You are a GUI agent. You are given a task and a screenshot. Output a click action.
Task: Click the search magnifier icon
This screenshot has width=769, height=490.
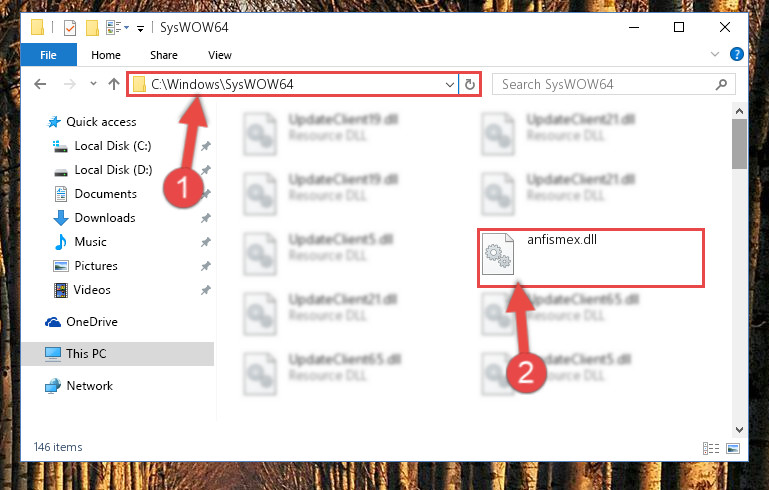(x=721, y=84)
